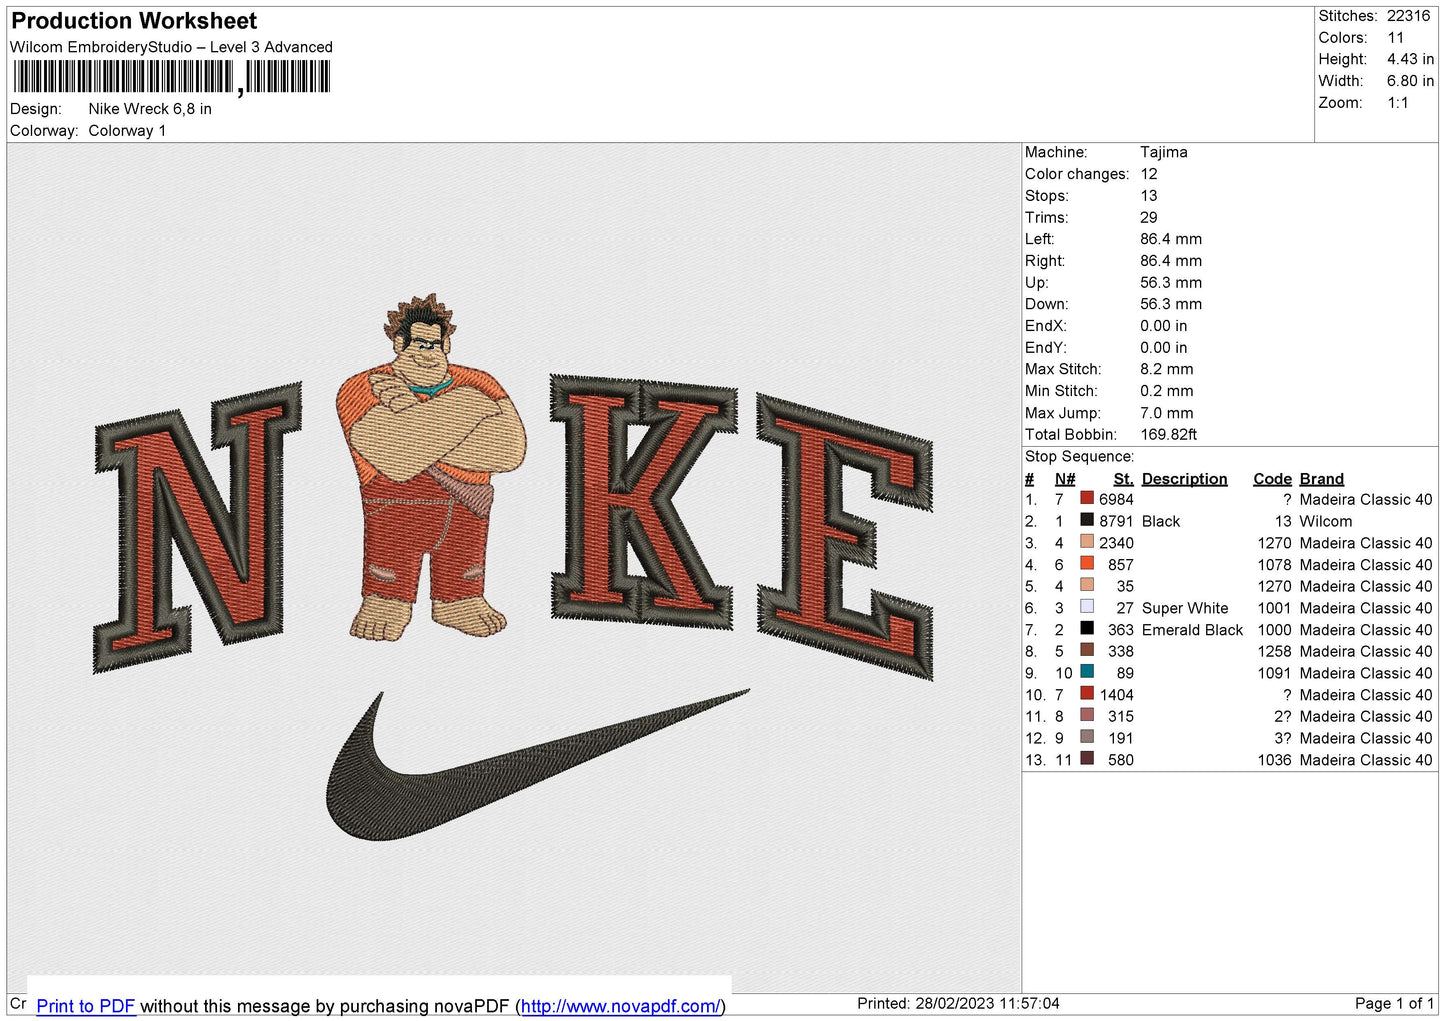Viewport: 1445px width, 1021px height.
Task: Click the 'Wilcom EmbroideryStudio – Level 3 Advanced' text
Action: click(171, 47)
